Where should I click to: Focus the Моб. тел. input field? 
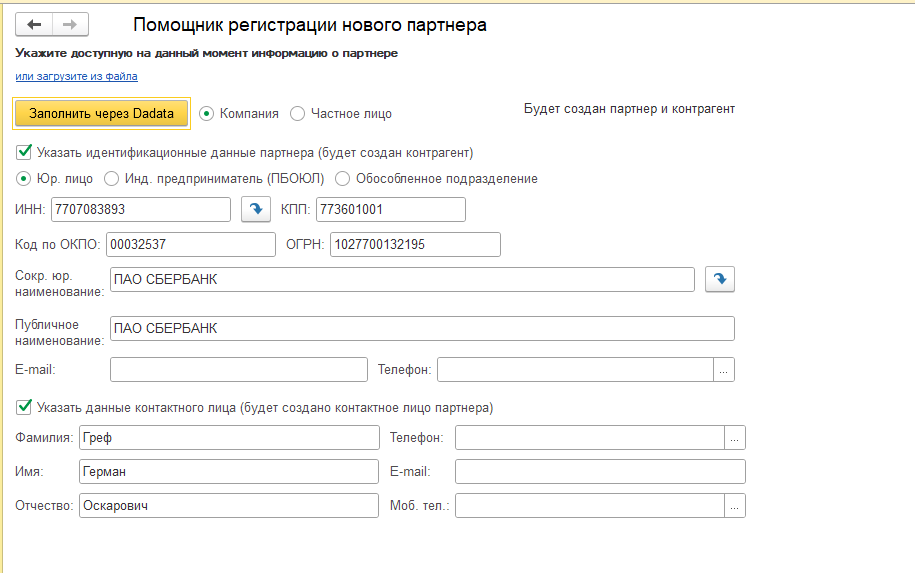(590, 506)
